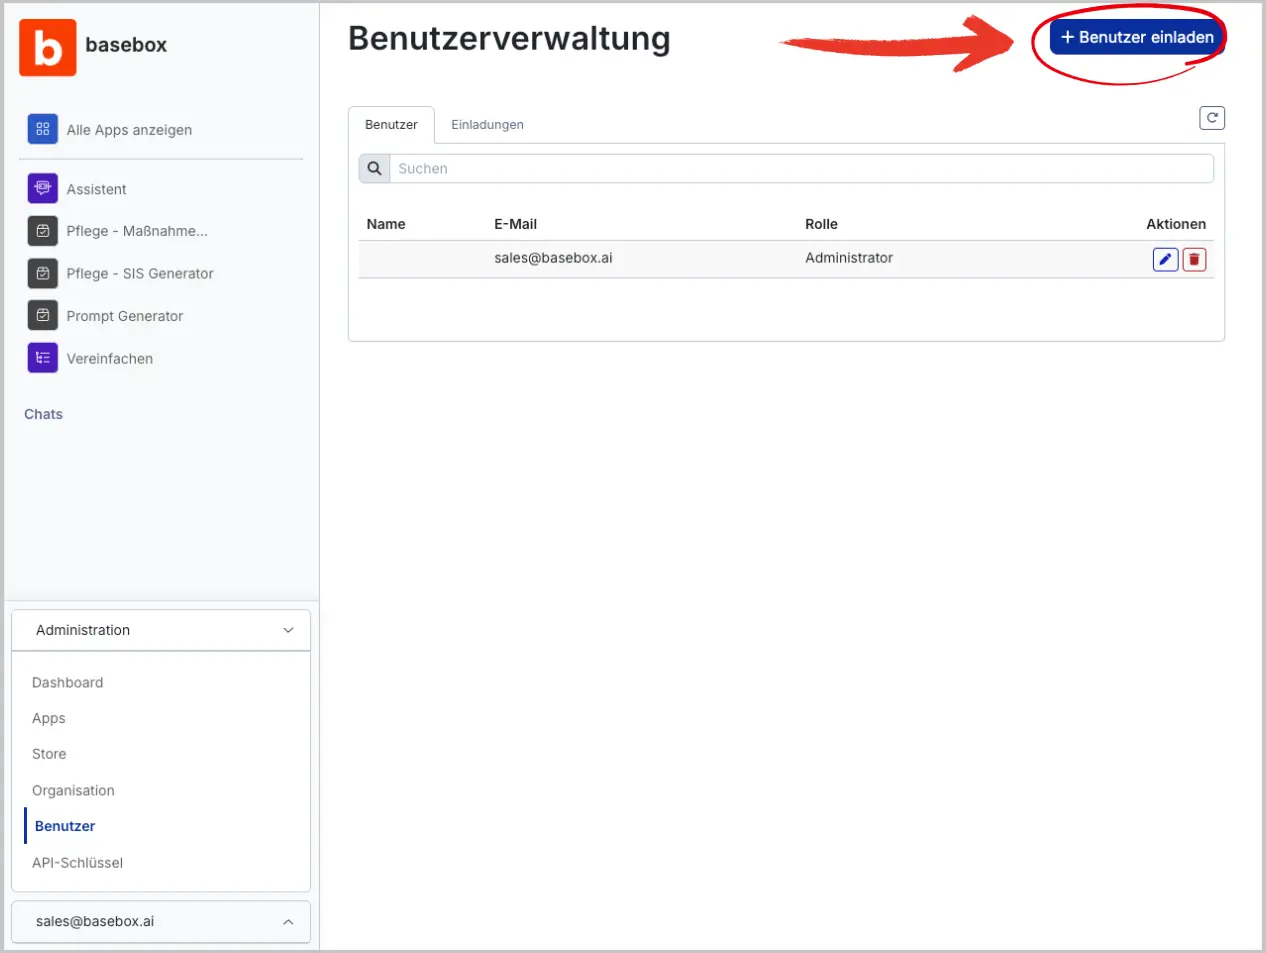Click the basebox logo
The image size is (1266, 953).
[x=45, y=45]
